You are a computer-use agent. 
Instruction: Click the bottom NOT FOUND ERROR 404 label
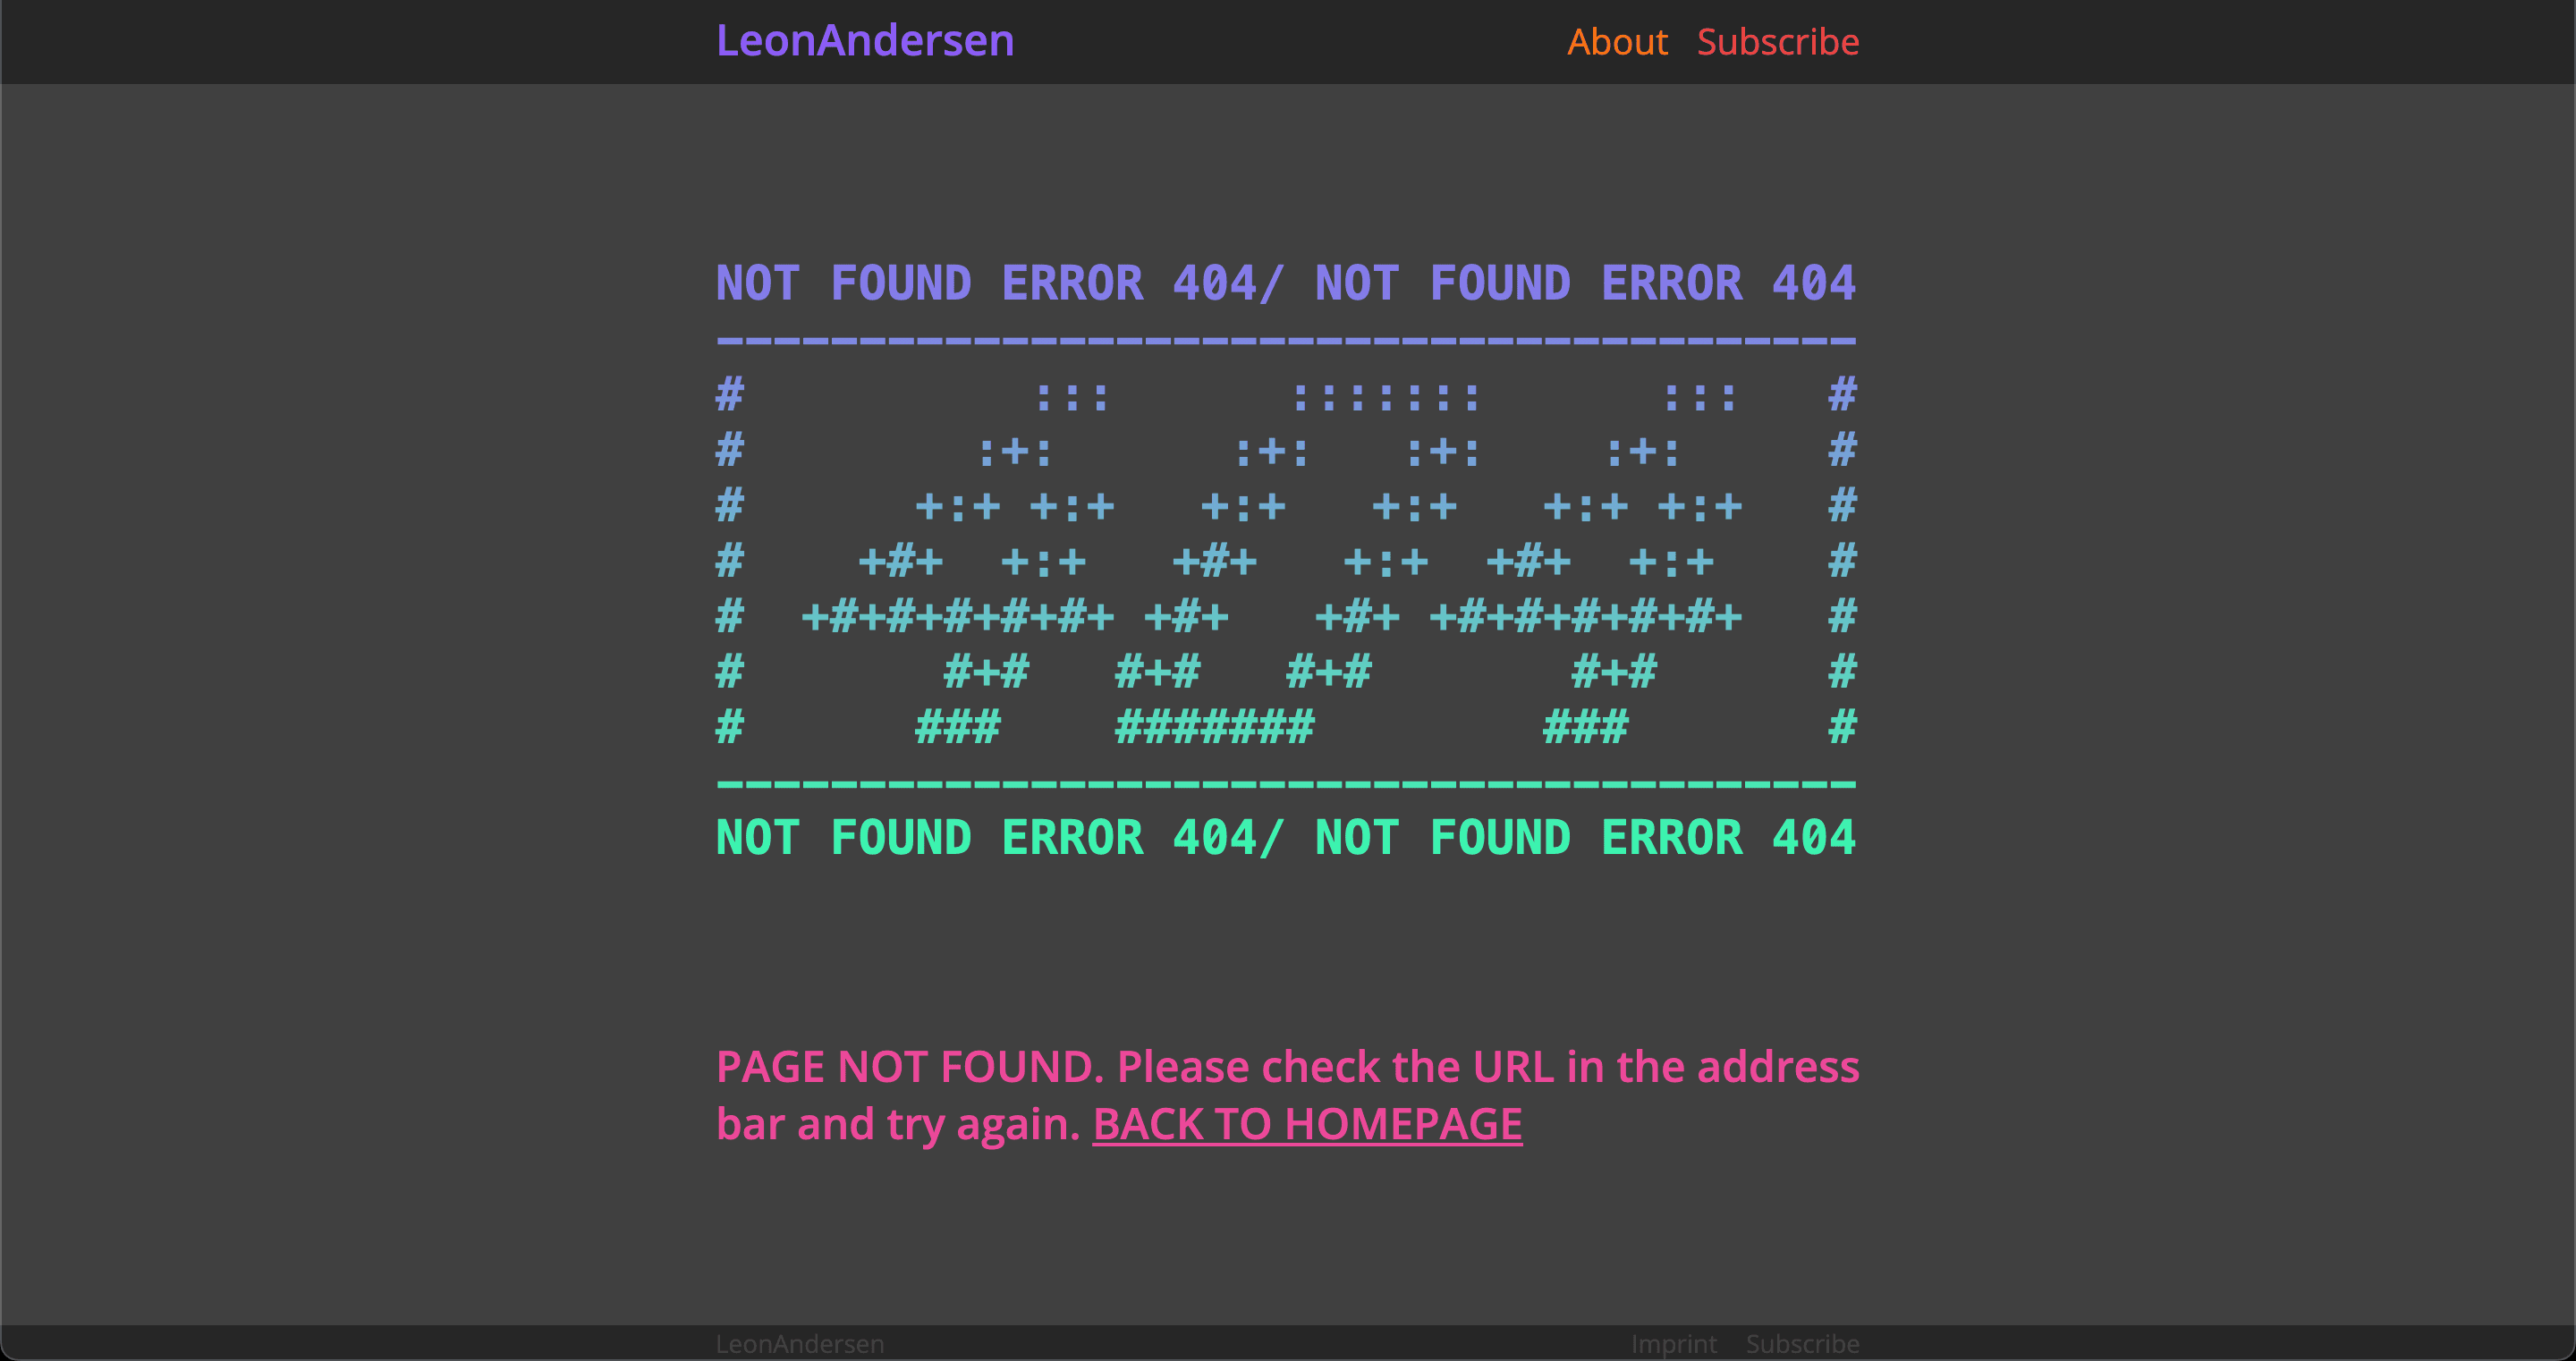click(x=1286, y=834)
